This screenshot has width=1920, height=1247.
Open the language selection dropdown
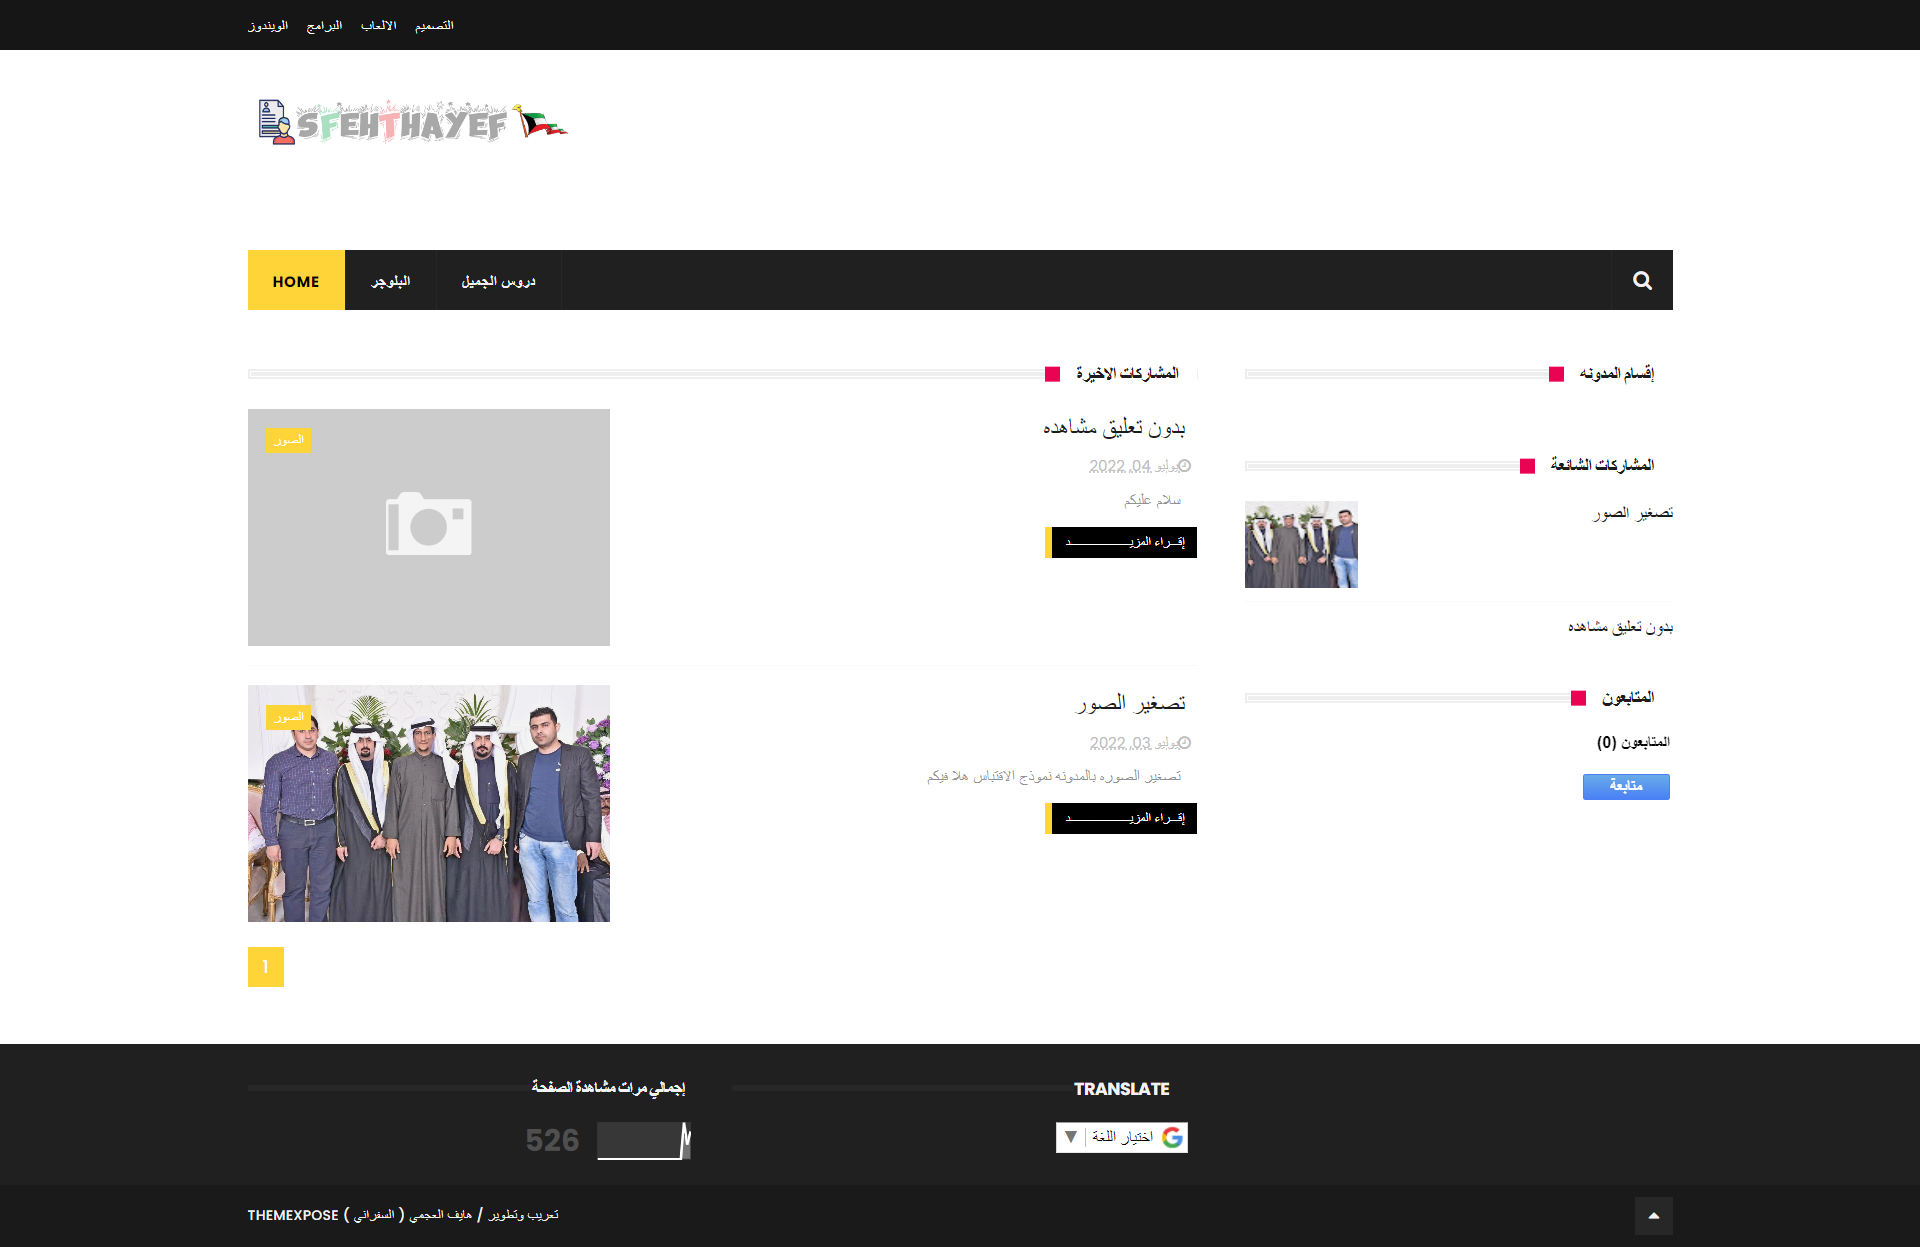pyautogui.click(x=1122, y=1137)
